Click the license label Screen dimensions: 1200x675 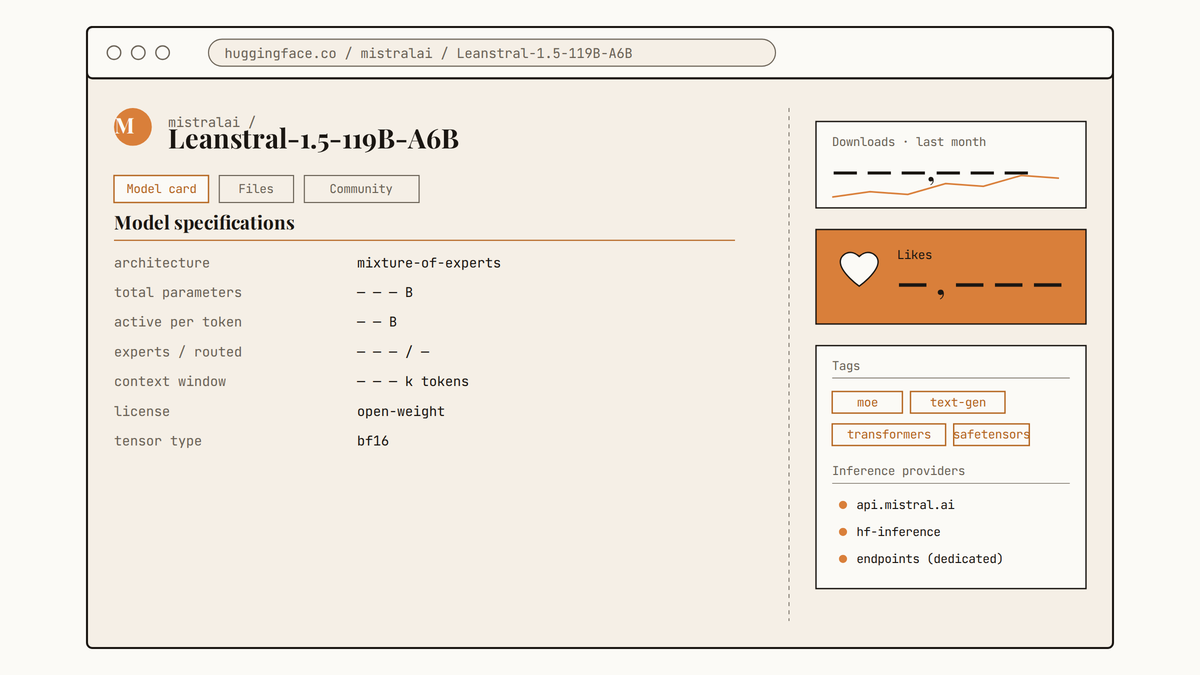click(142, 411)
